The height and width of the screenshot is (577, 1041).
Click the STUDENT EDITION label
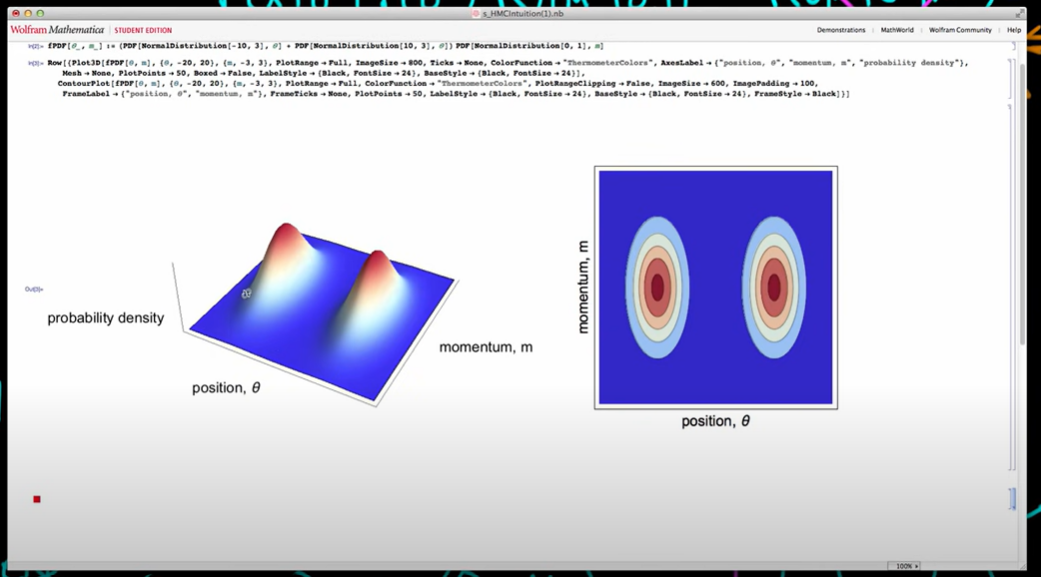(143, 31)
